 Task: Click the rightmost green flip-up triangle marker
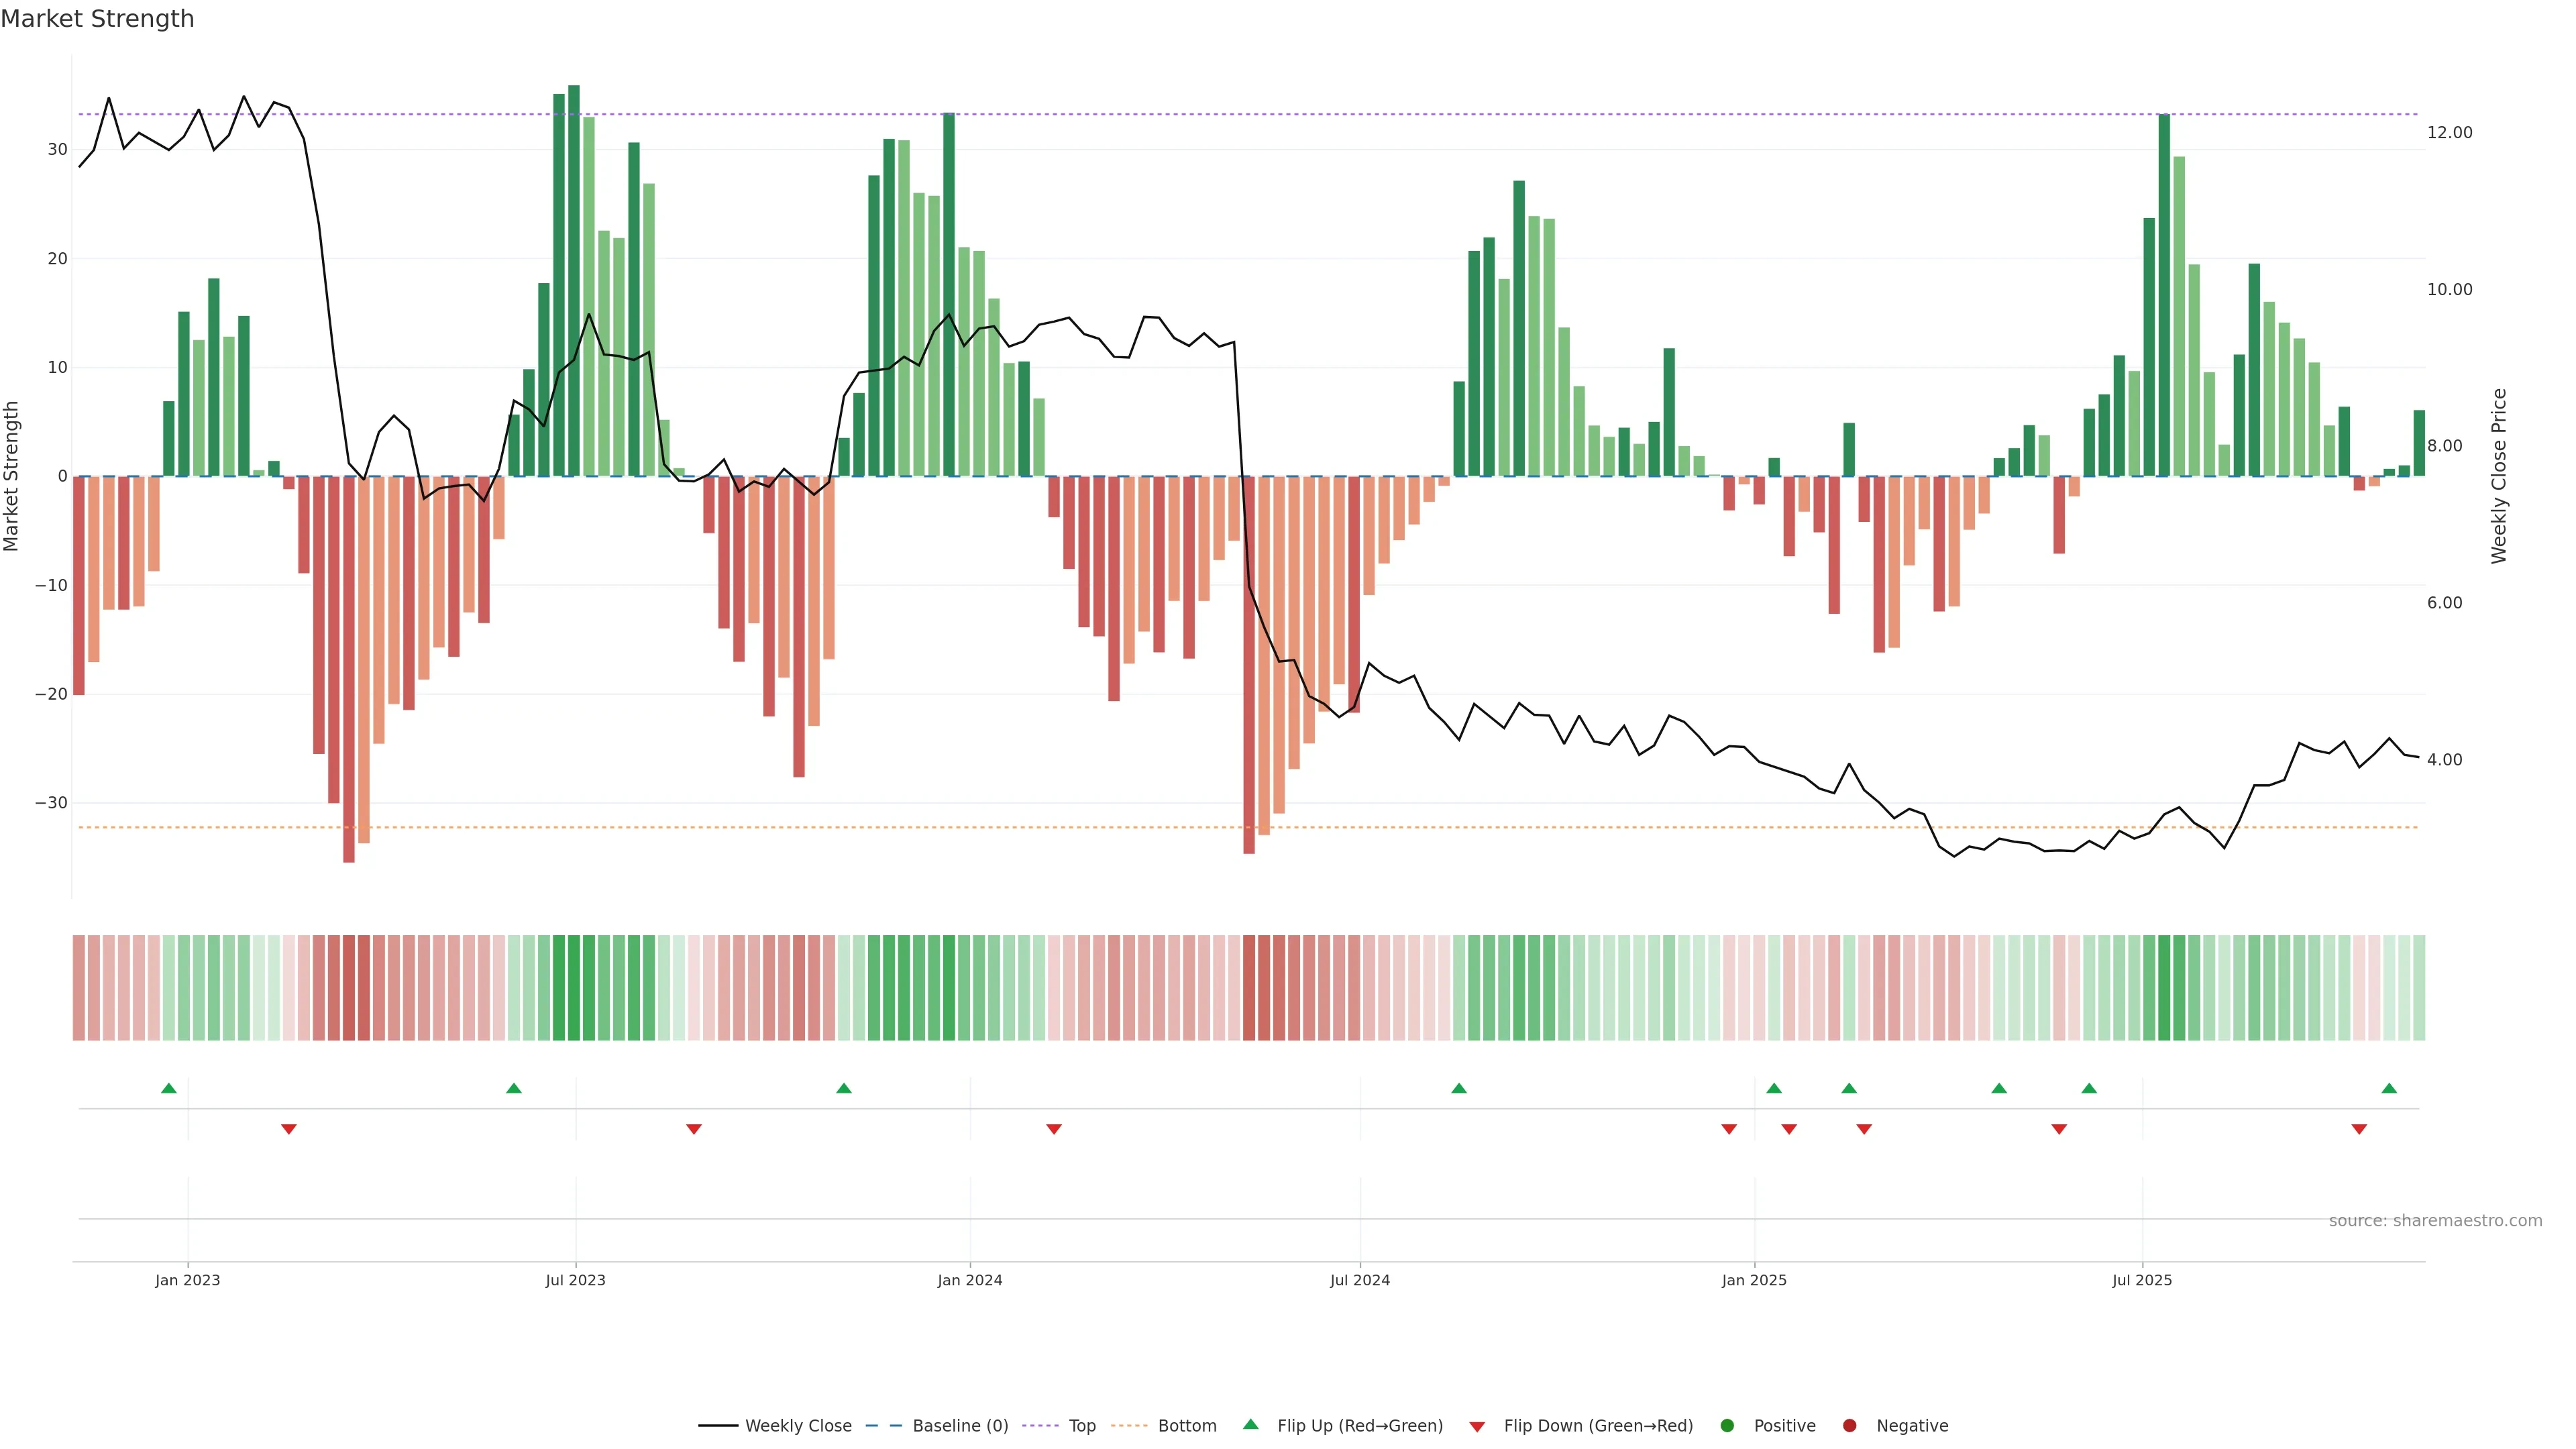coord(2389,1088)
